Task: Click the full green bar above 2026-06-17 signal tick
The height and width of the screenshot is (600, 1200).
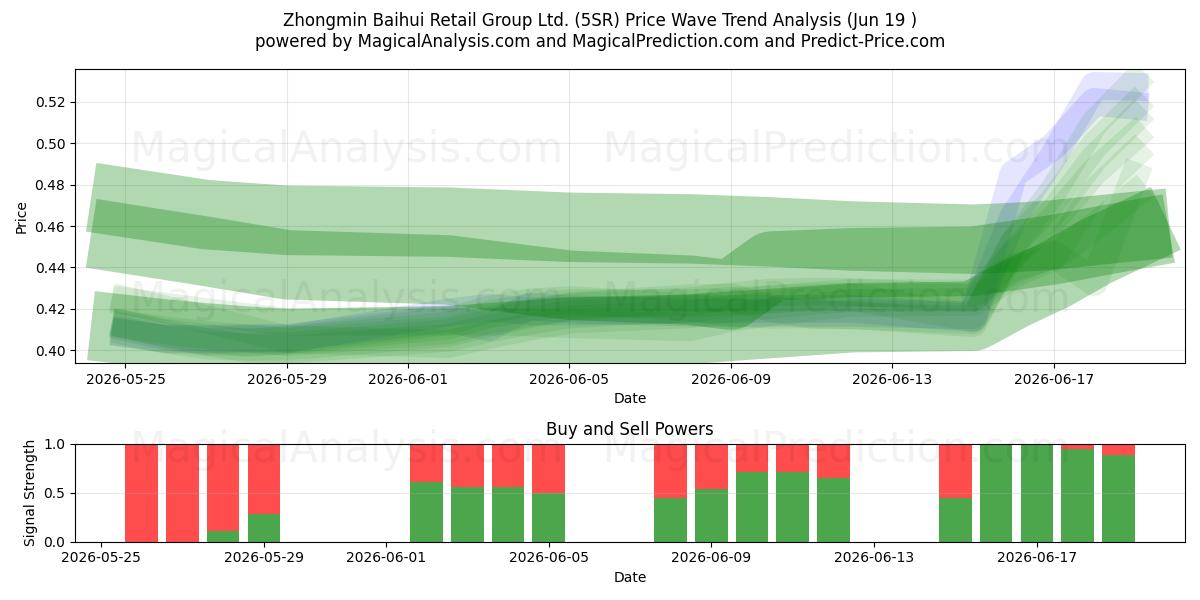Action: point(1037,493)
